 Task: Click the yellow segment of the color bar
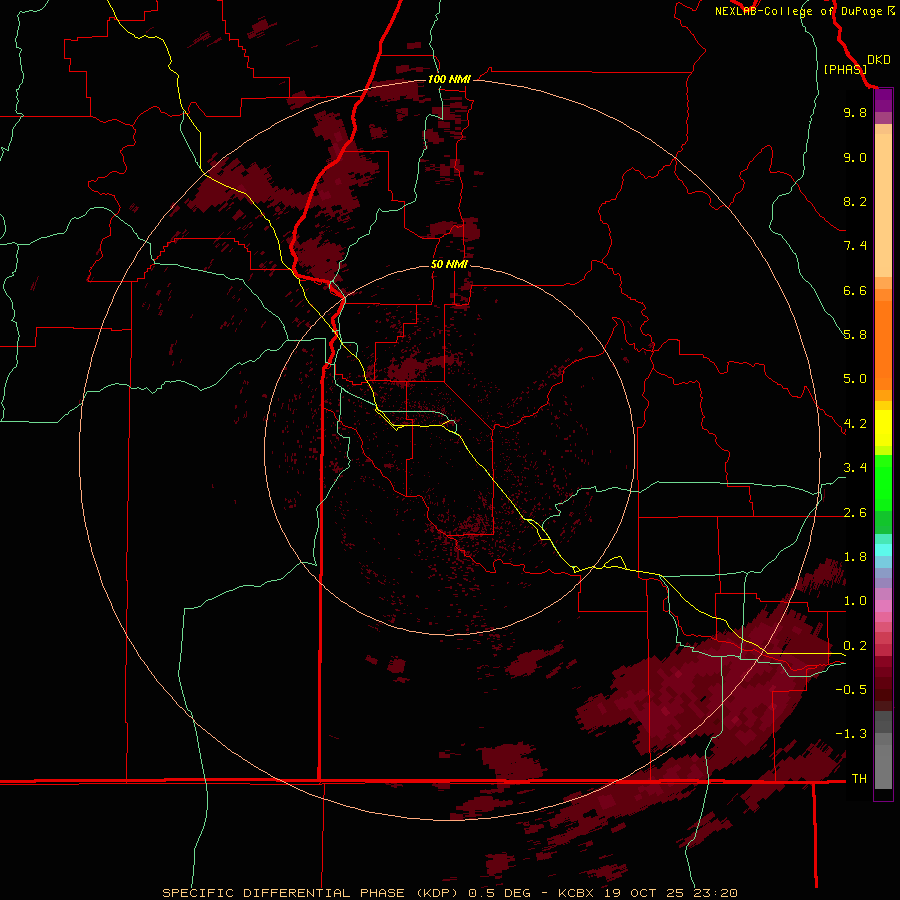pyautogui.click(x=883, y=428)
